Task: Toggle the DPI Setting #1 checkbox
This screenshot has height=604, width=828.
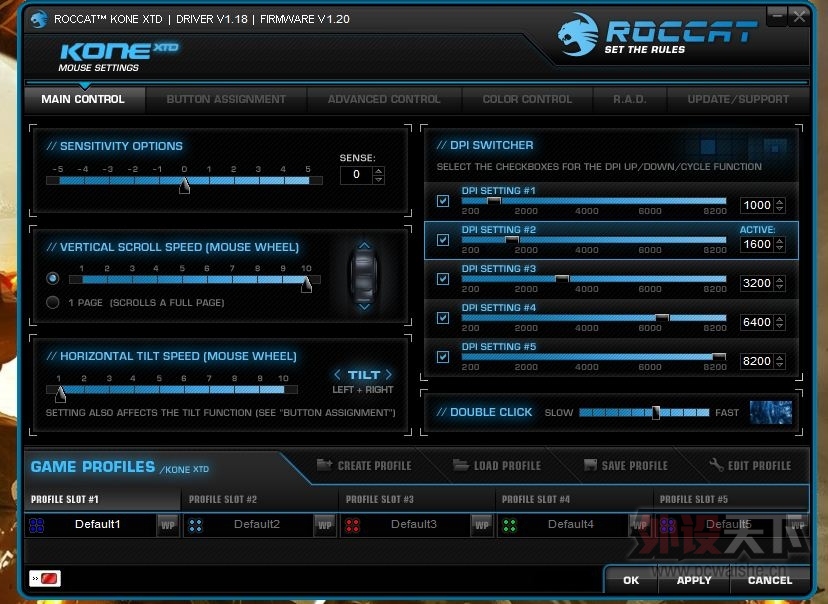Action: click(443, 201)
